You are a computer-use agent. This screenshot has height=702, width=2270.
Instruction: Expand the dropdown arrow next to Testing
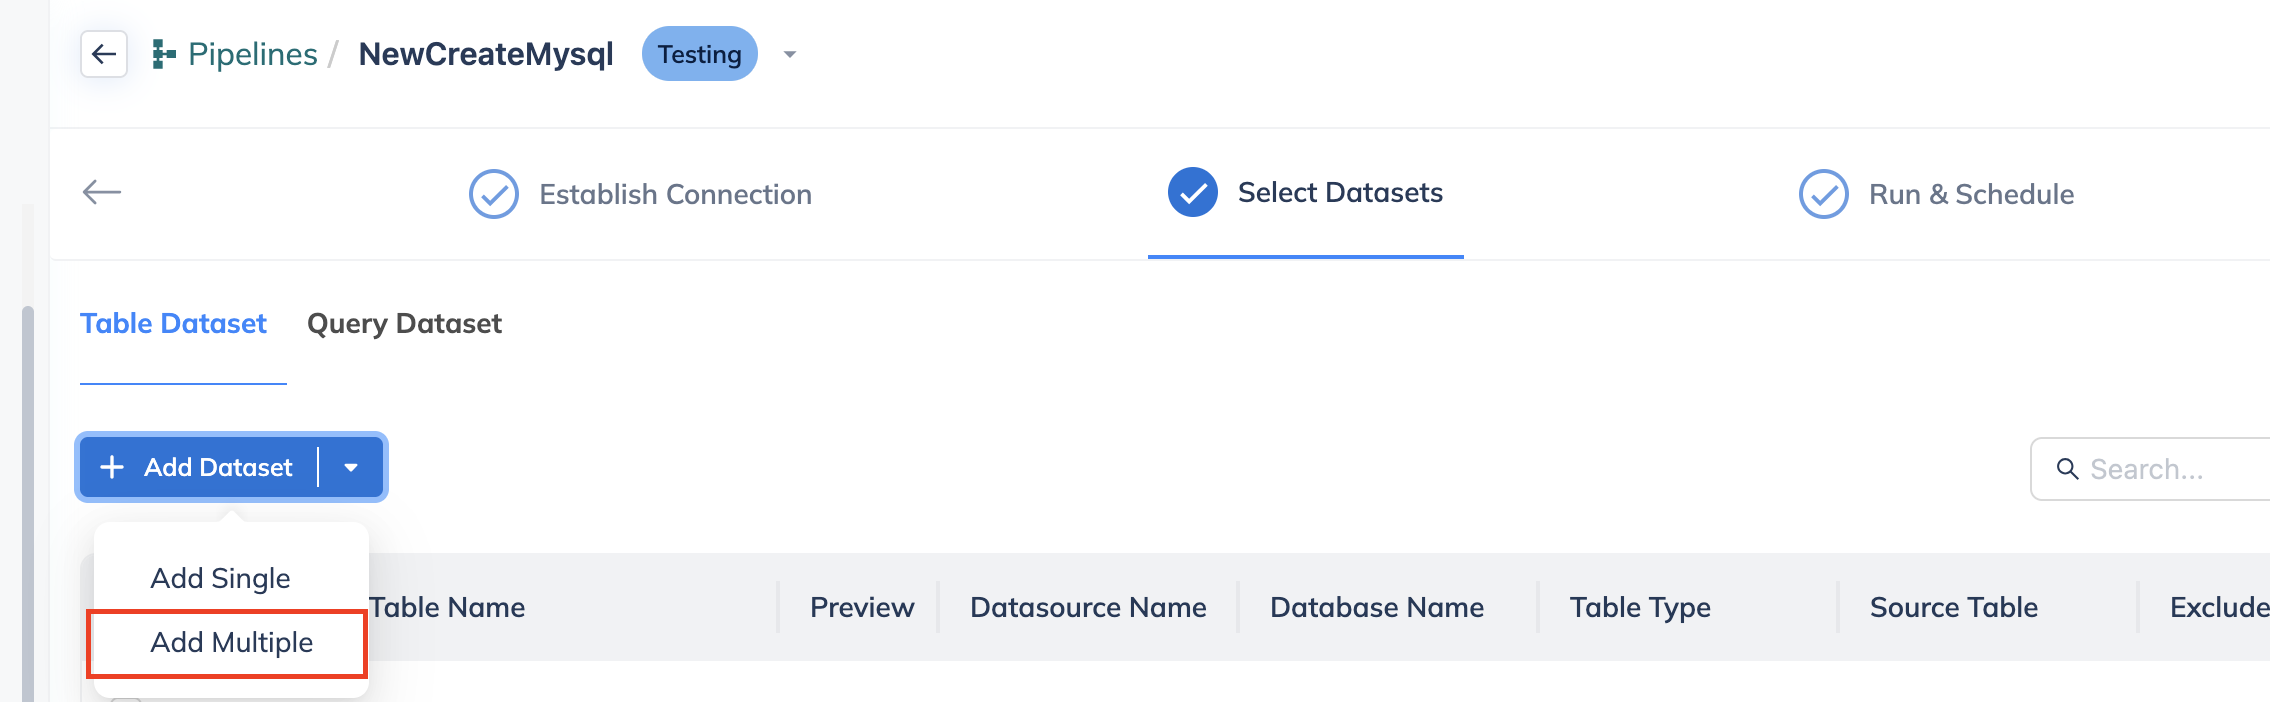pos(790,55)
